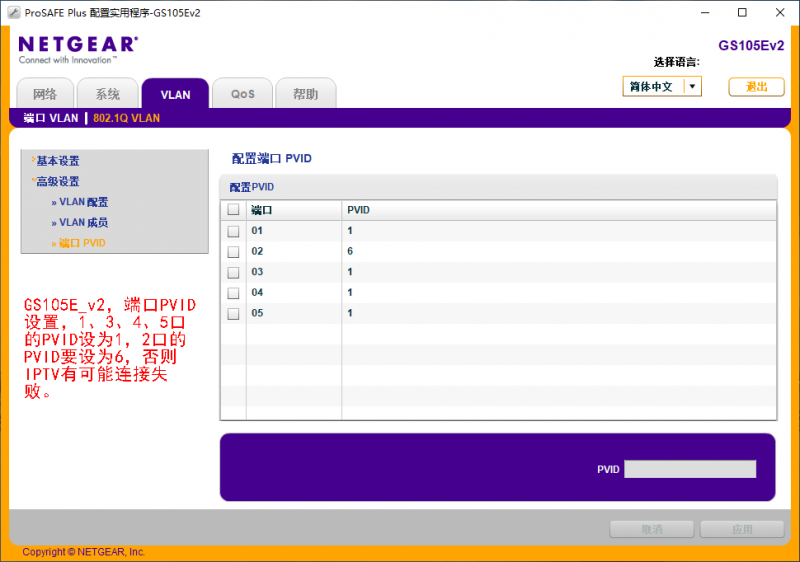Click the 应用 apply button
Image resolution: width=800 pixels, height=562 pixels.
[742, 529]
